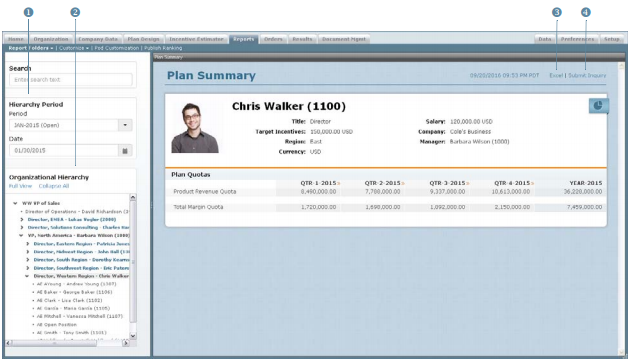Open the Incentive Estimator tab
Screen dimensions: 632x361
(x=196, y=39)
